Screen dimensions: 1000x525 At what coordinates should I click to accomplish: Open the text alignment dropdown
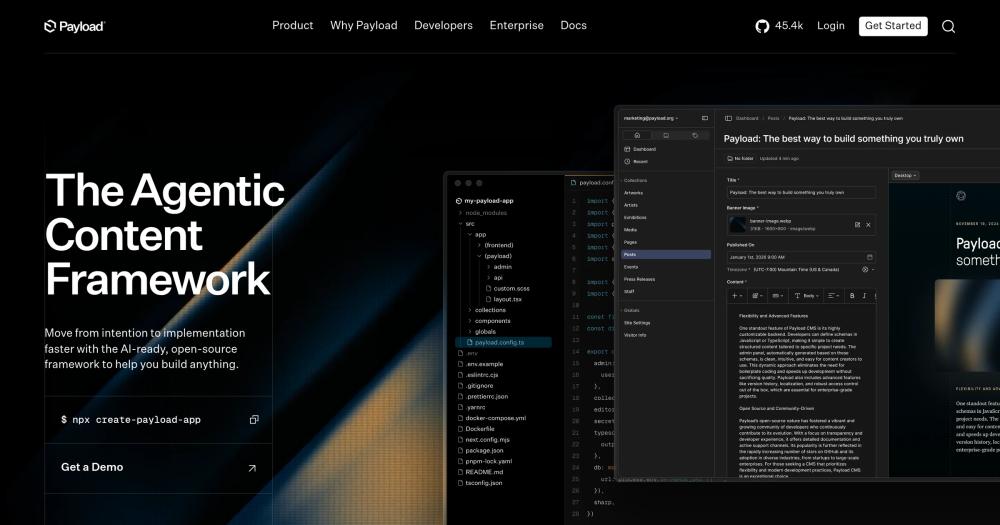tap(833, 295)
